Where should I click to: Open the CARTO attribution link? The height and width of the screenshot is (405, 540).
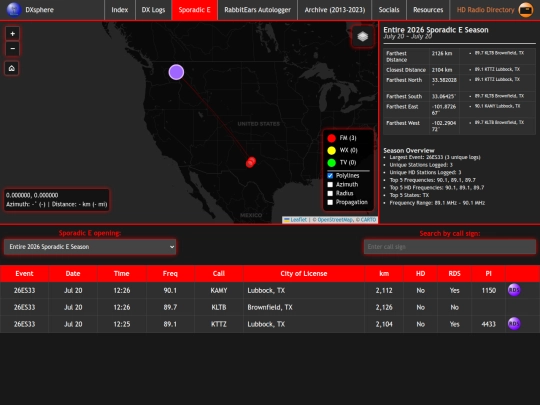click(368, 220)
